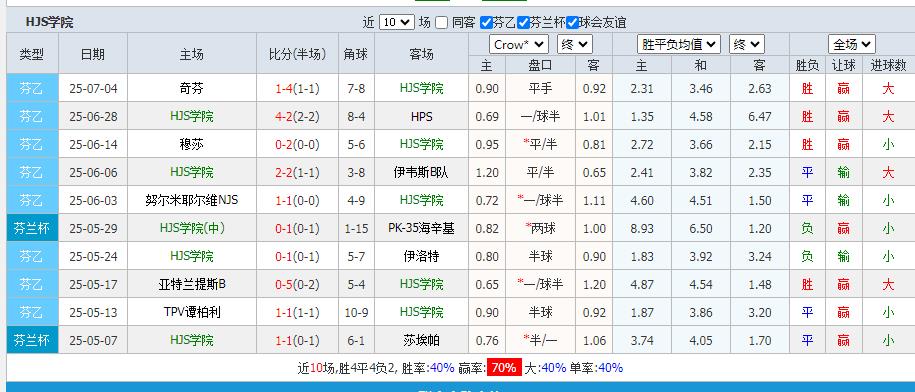Click the 芬乙 label on 25-07-04 row
Viewport: 915px width, 392px height.
(32, 89)
